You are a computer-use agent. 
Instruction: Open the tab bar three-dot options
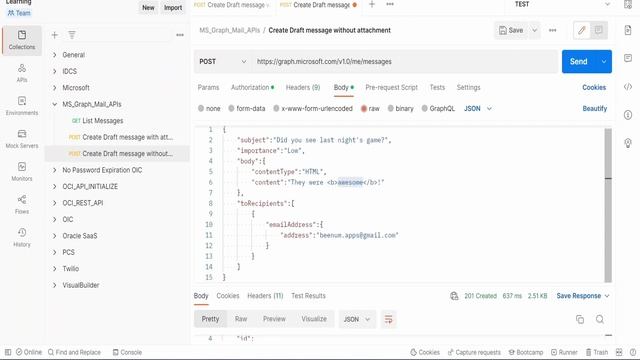pos(390,4)
